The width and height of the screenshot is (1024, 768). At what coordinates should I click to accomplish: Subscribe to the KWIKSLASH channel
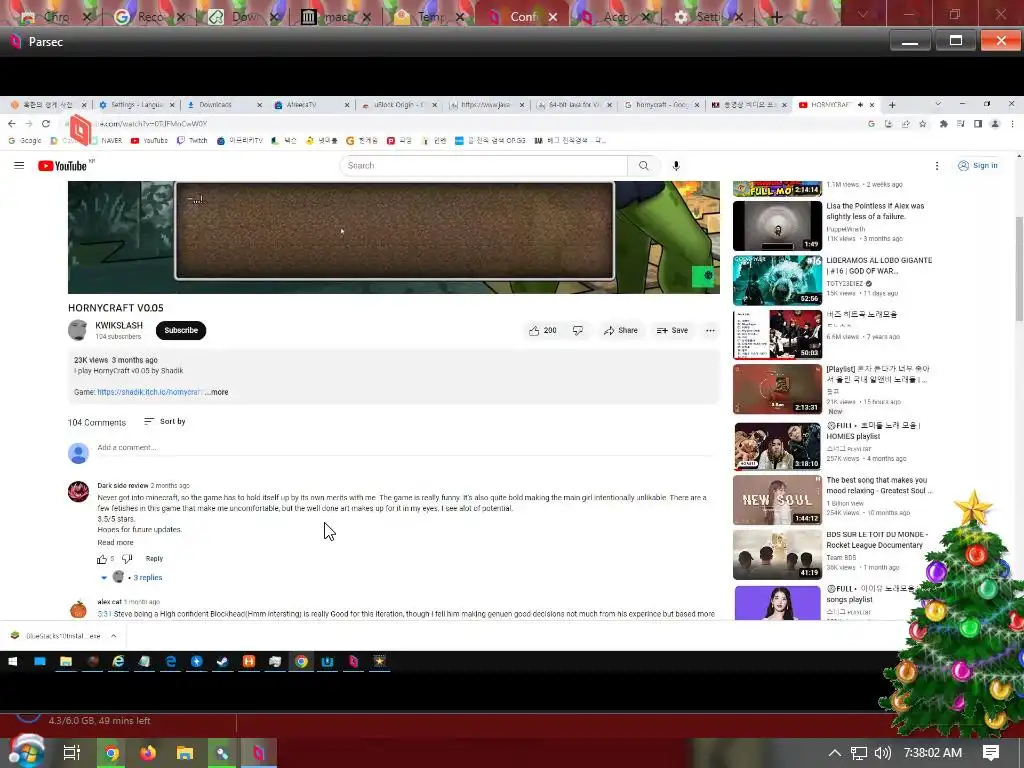pos(181,330)
